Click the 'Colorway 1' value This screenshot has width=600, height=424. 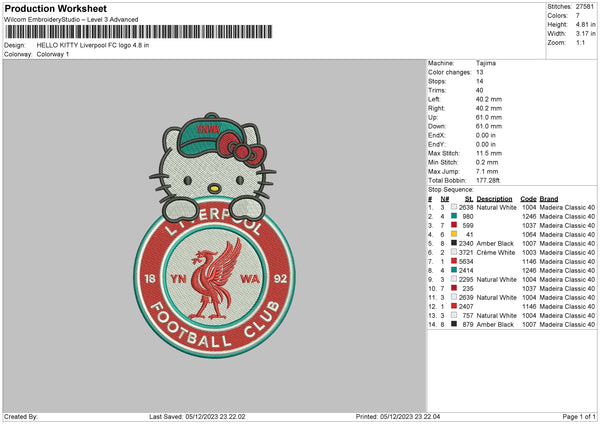pyautogui.click(x=53, y=54)
